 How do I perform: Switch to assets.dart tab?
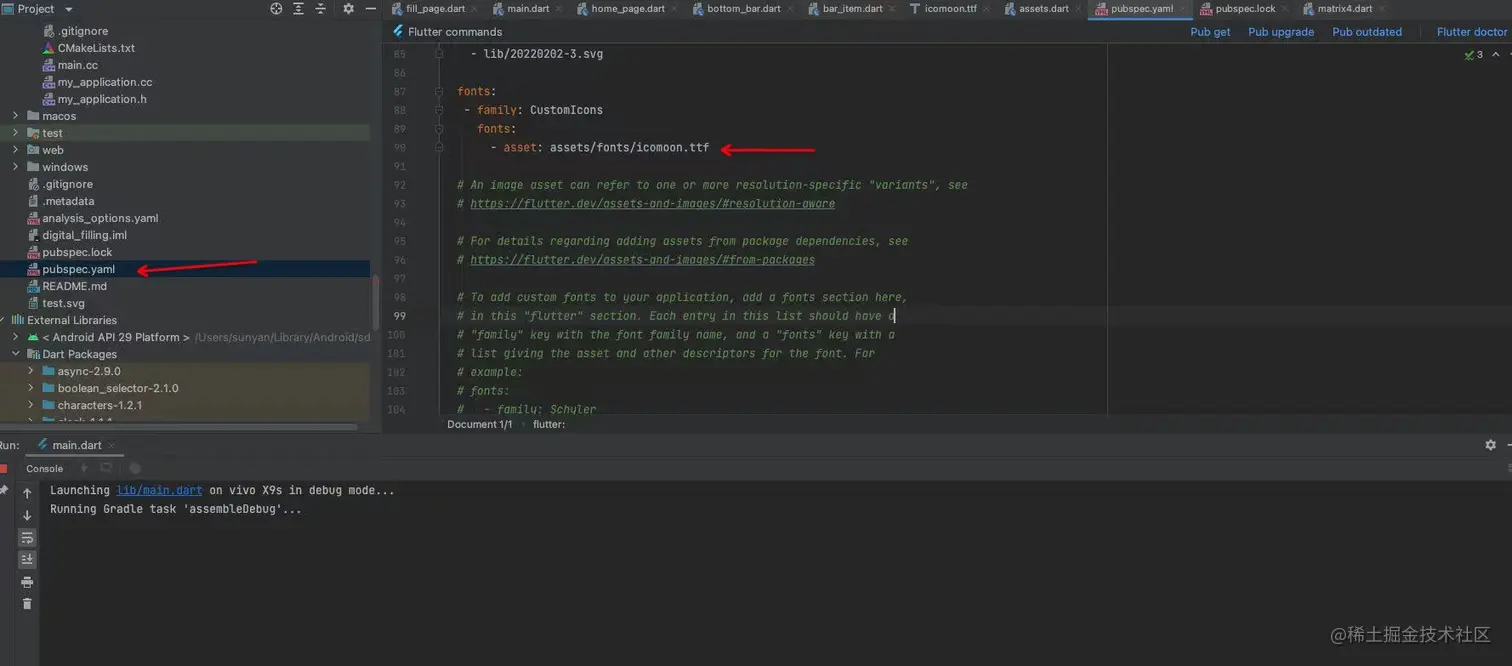click(1043, 9)
